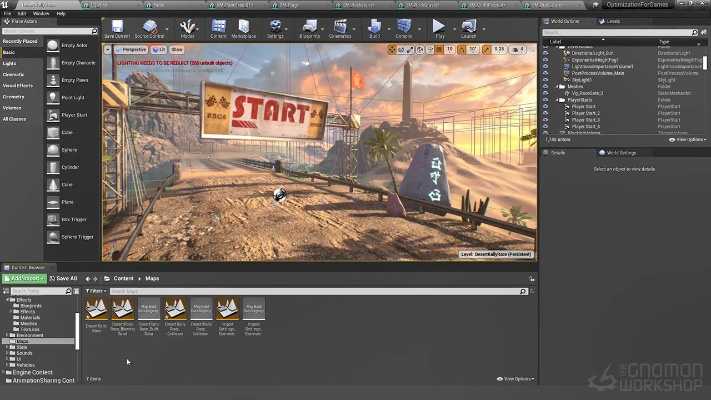Click the Add/Import button
The width and height of the screenshot is (711, 400).
pyautogui.click(x=23, y=278)
